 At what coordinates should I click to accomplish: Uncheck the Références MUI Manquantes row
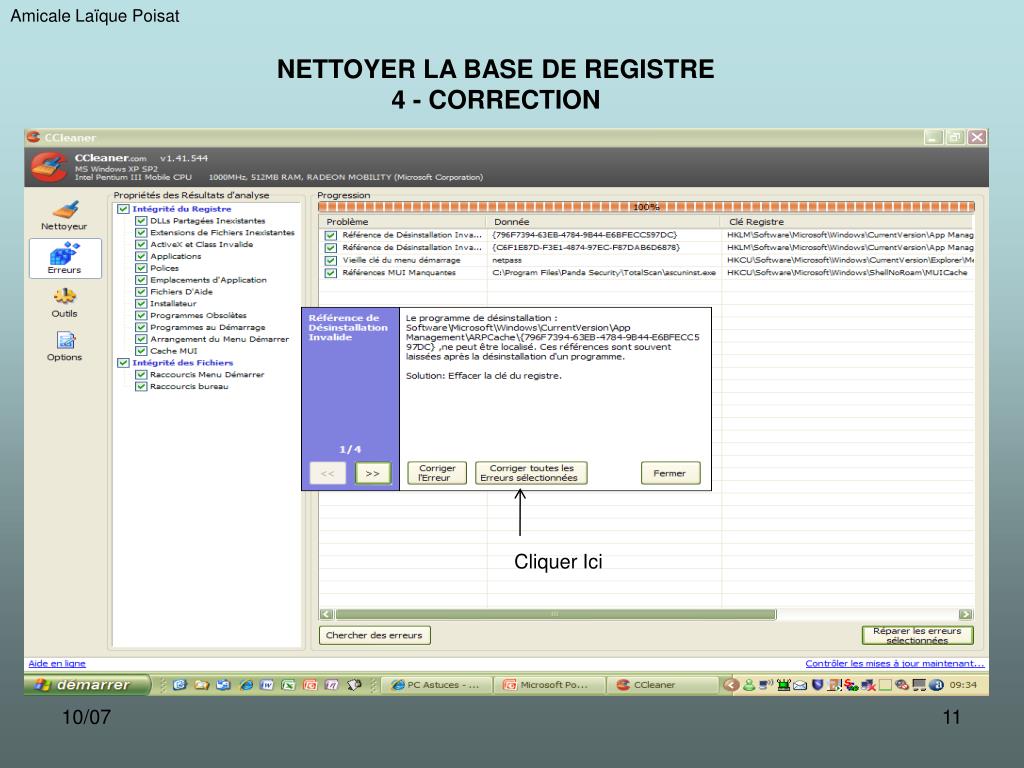click(331, 273)
